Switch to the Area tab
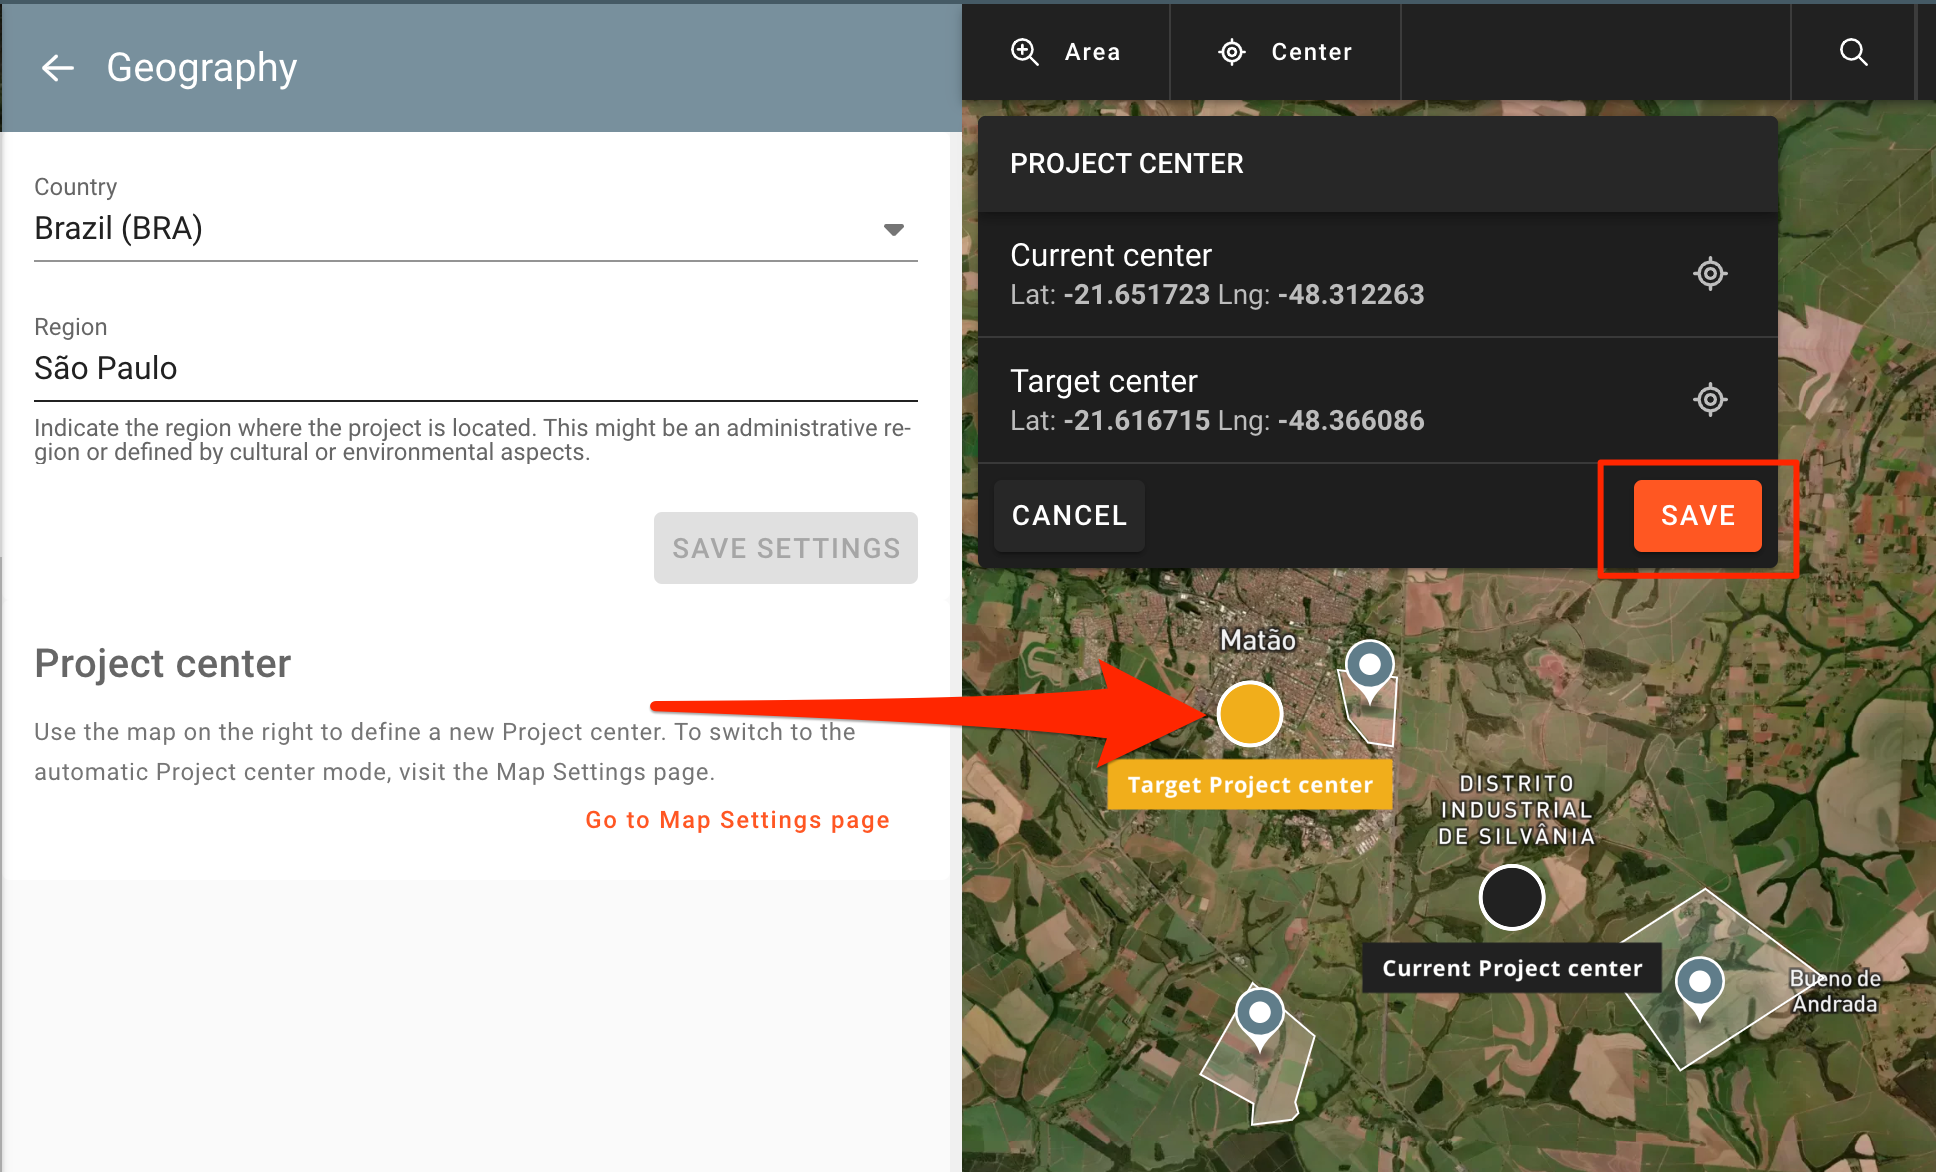1936x1172 pixels. [x=1066, y=52]
